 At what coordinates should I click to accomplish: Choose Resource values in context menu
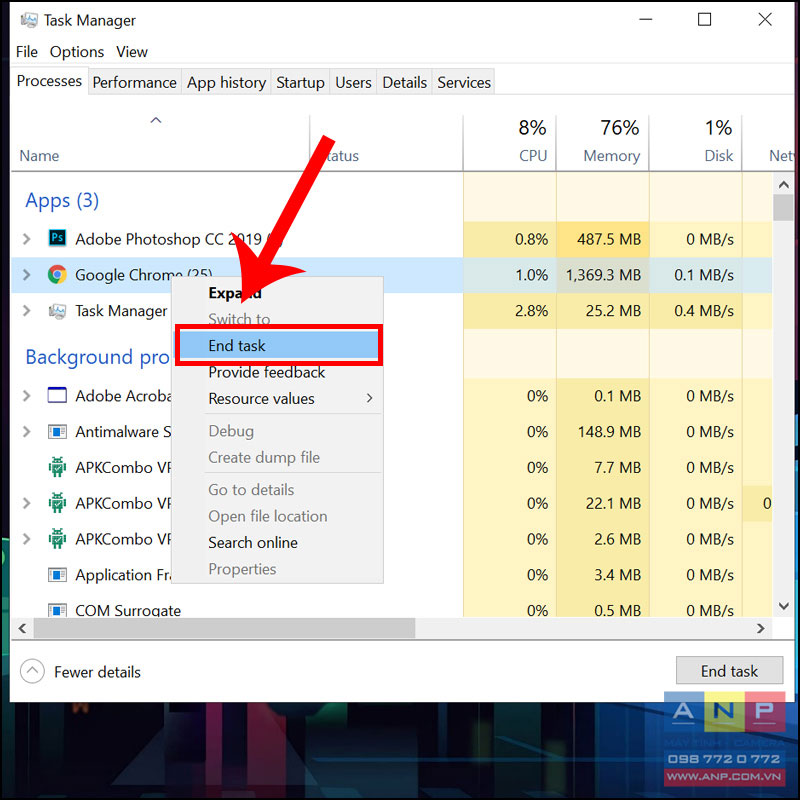tap(279, 398)
